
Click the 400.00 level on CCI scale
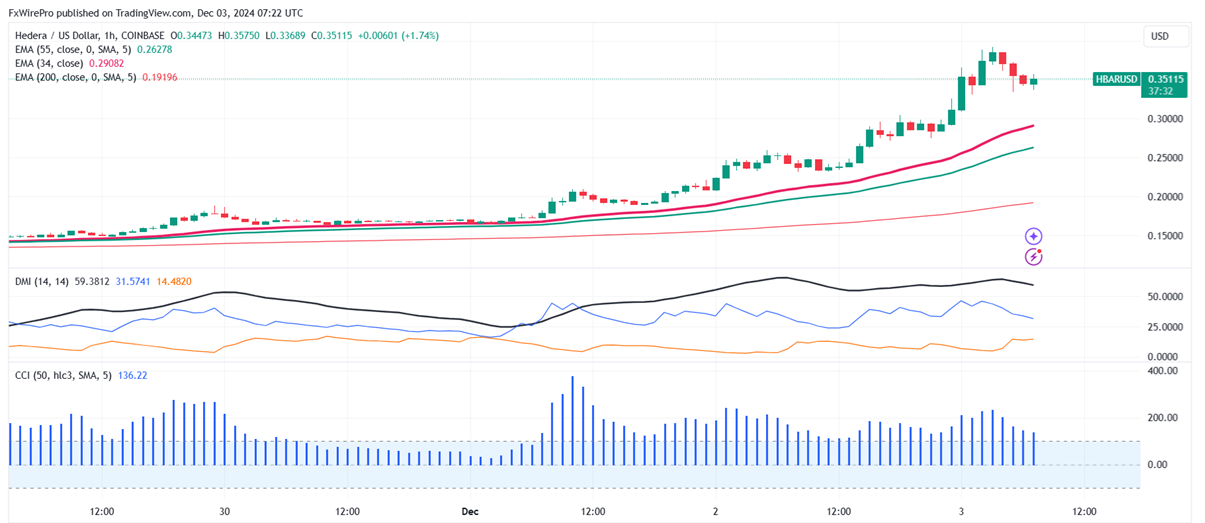(1162, 371)
